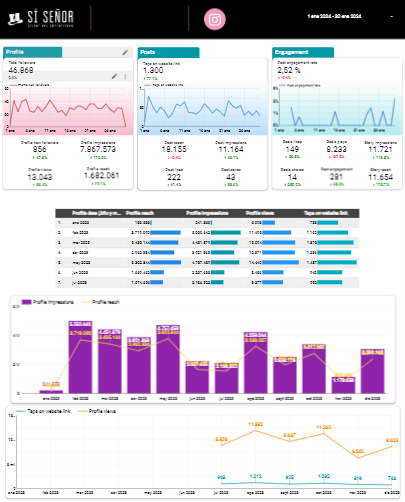The height and width of the screenshot is (502, 405).
Task: Click the Profile impressions table header
Action: coord(207,213)
